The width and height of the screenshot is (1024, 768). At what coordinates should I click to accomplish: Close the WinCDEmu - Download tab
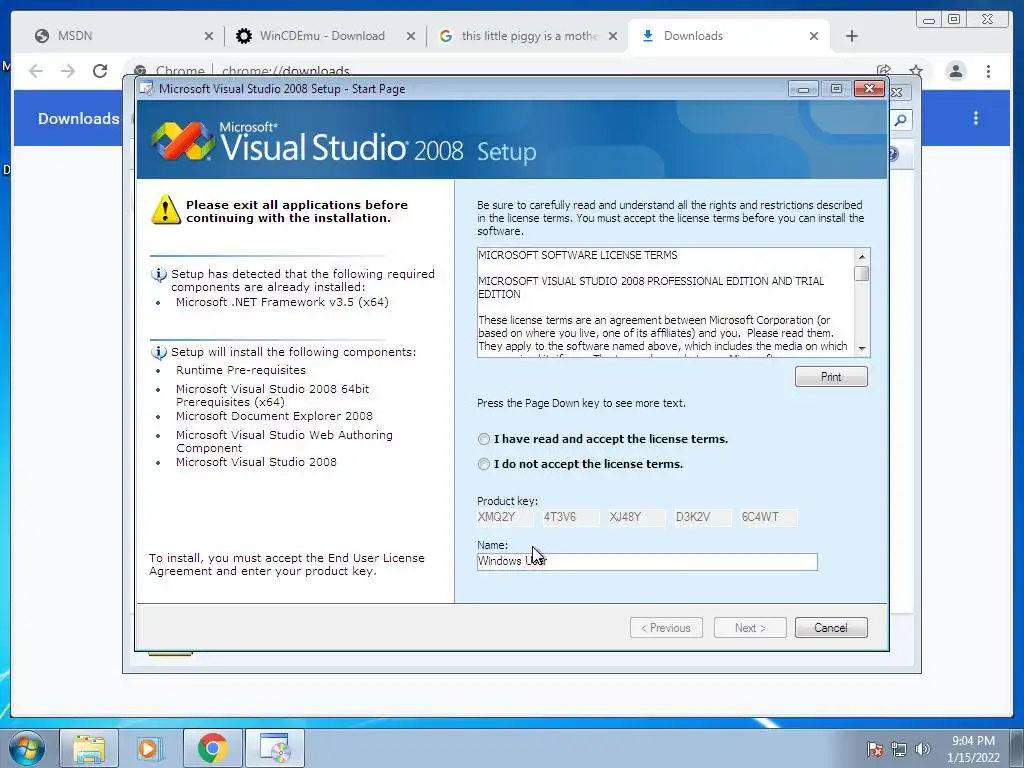[411, 36]
